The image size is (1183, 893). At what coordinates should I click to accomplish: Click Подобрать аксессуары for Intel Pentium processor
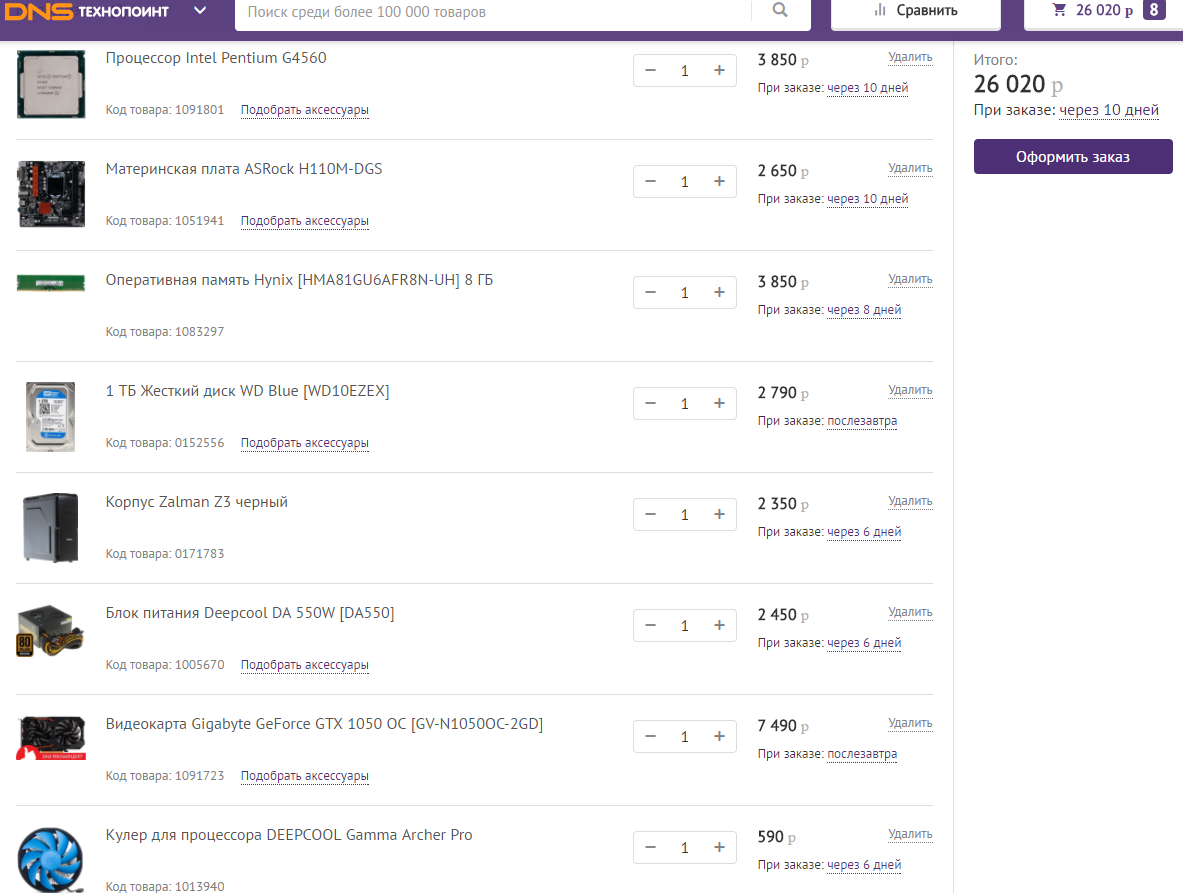(305, 110)
